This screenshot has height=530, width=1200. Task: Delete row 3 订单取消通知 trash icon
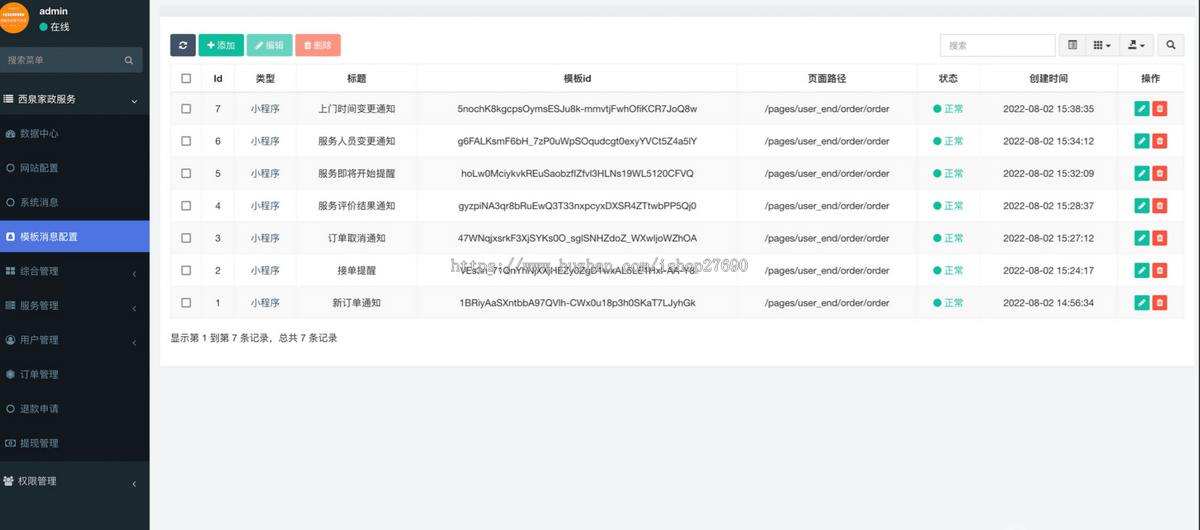coord(1160,238)
